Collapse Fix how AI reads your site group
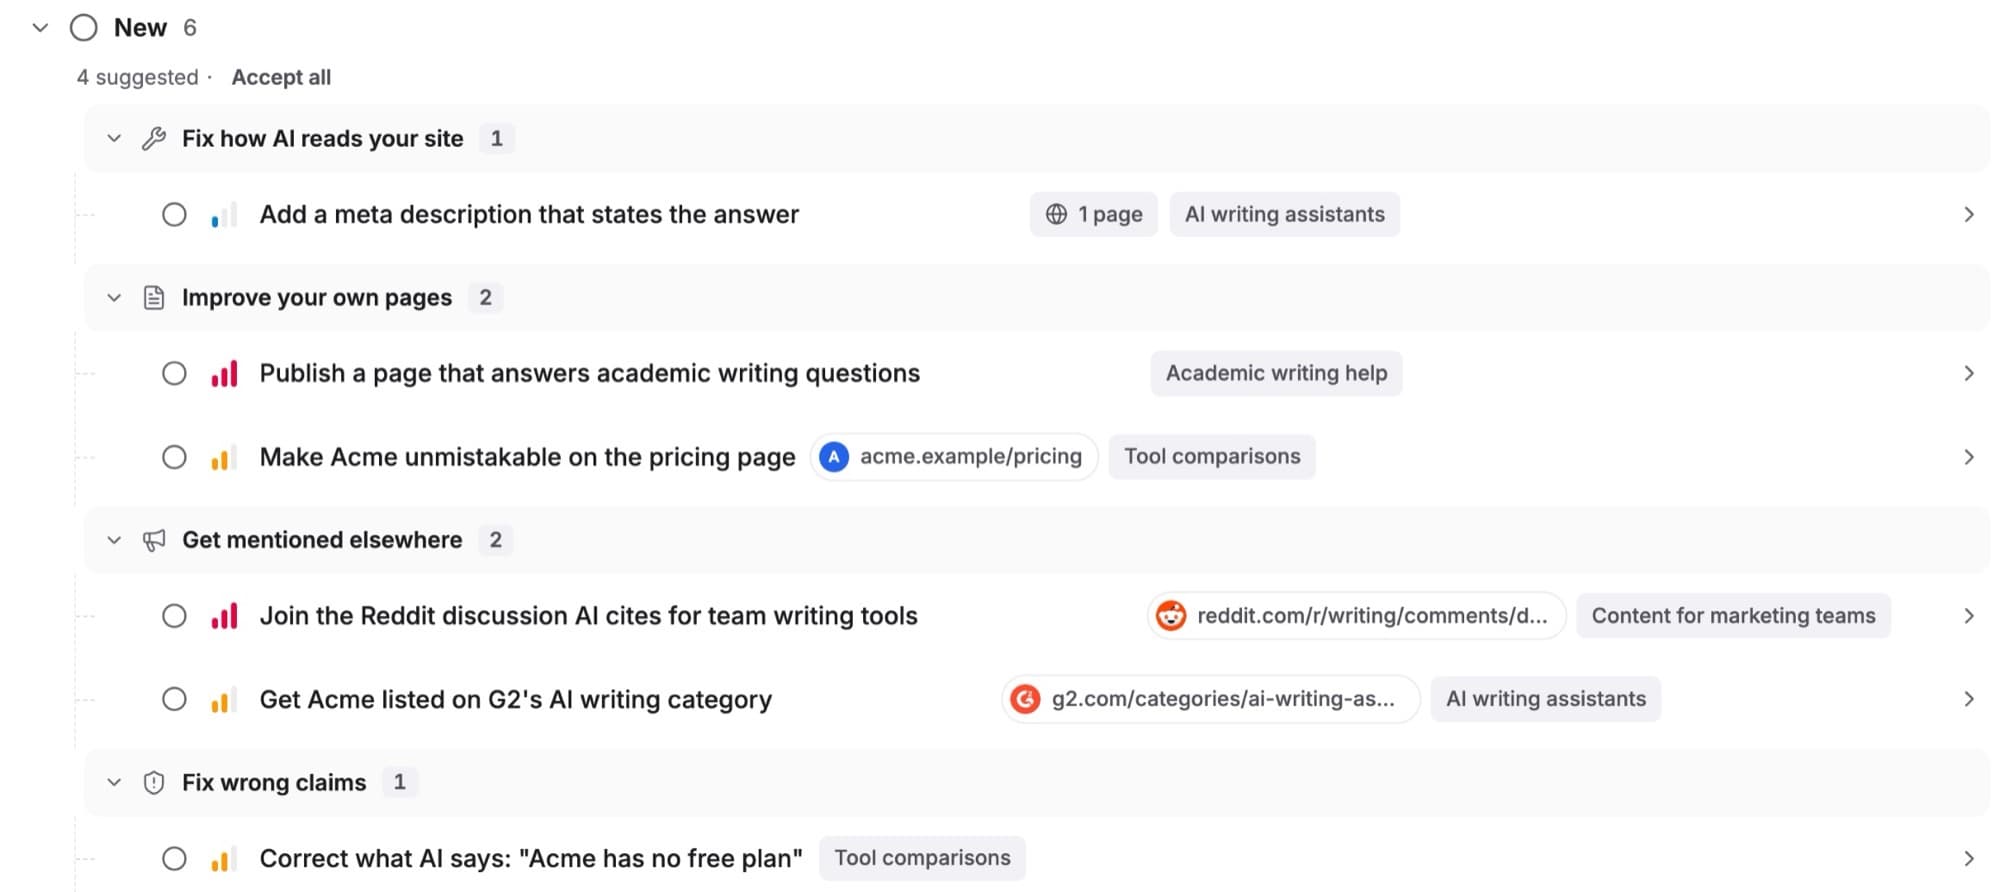The image size is (2000, 892). tap(114, 139)
